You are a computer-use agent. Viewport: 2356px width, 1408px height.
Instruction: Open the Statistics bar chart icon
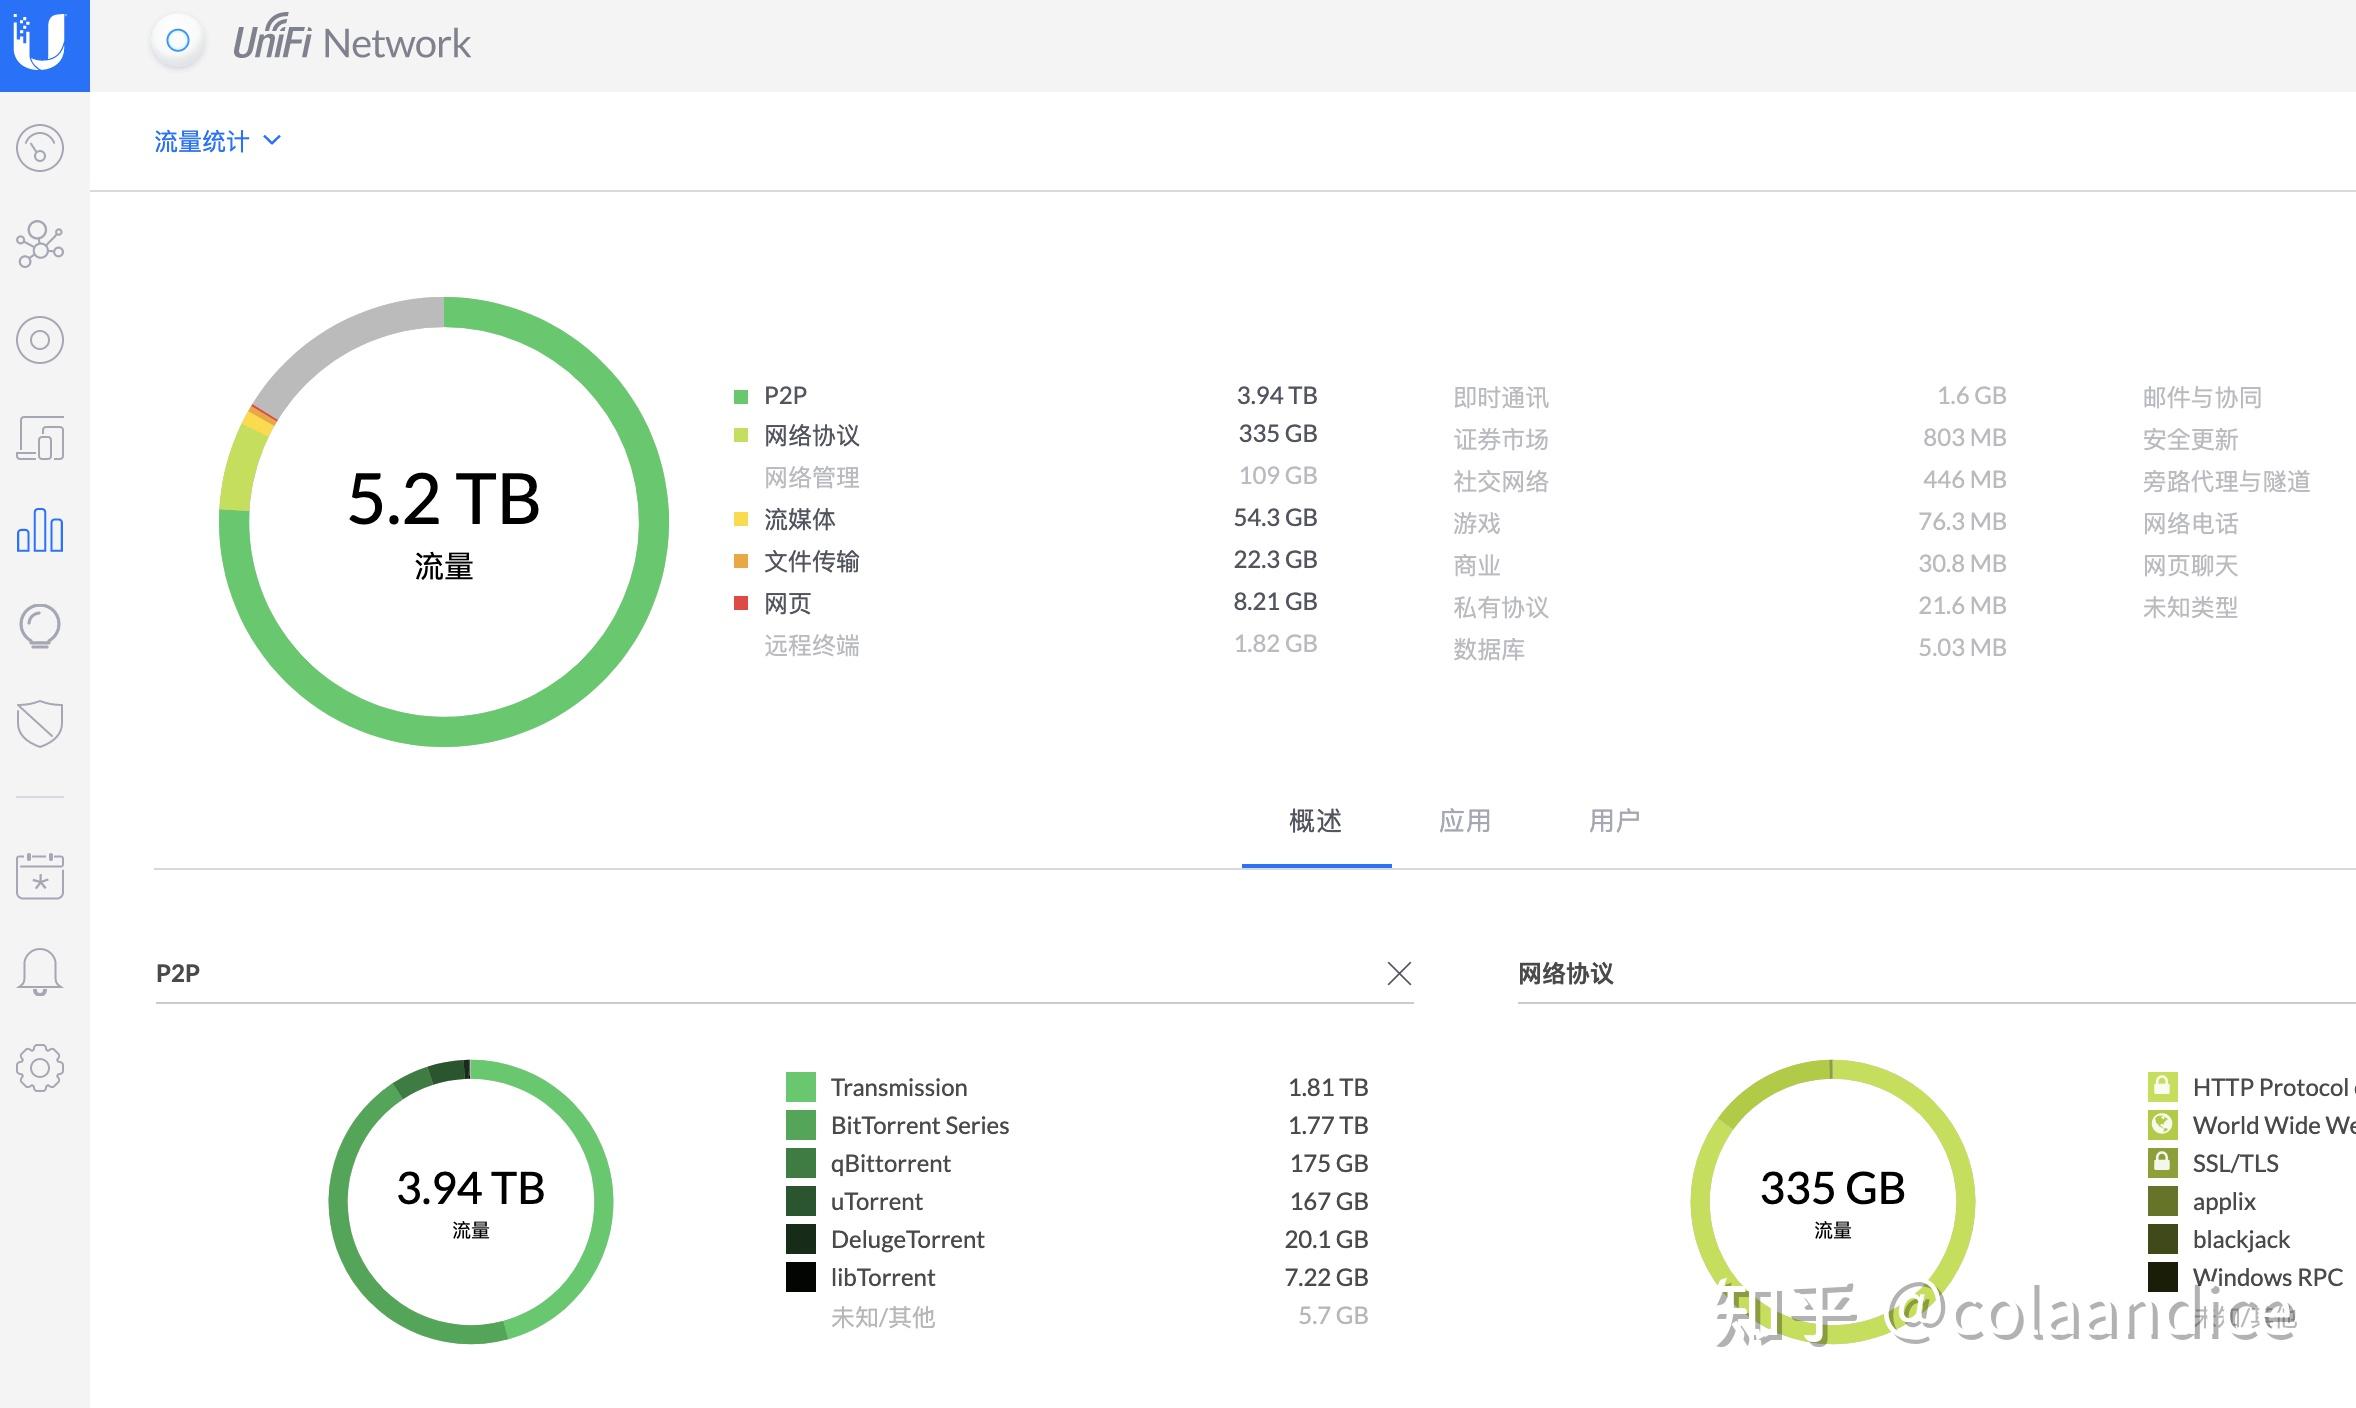[40, 530]
